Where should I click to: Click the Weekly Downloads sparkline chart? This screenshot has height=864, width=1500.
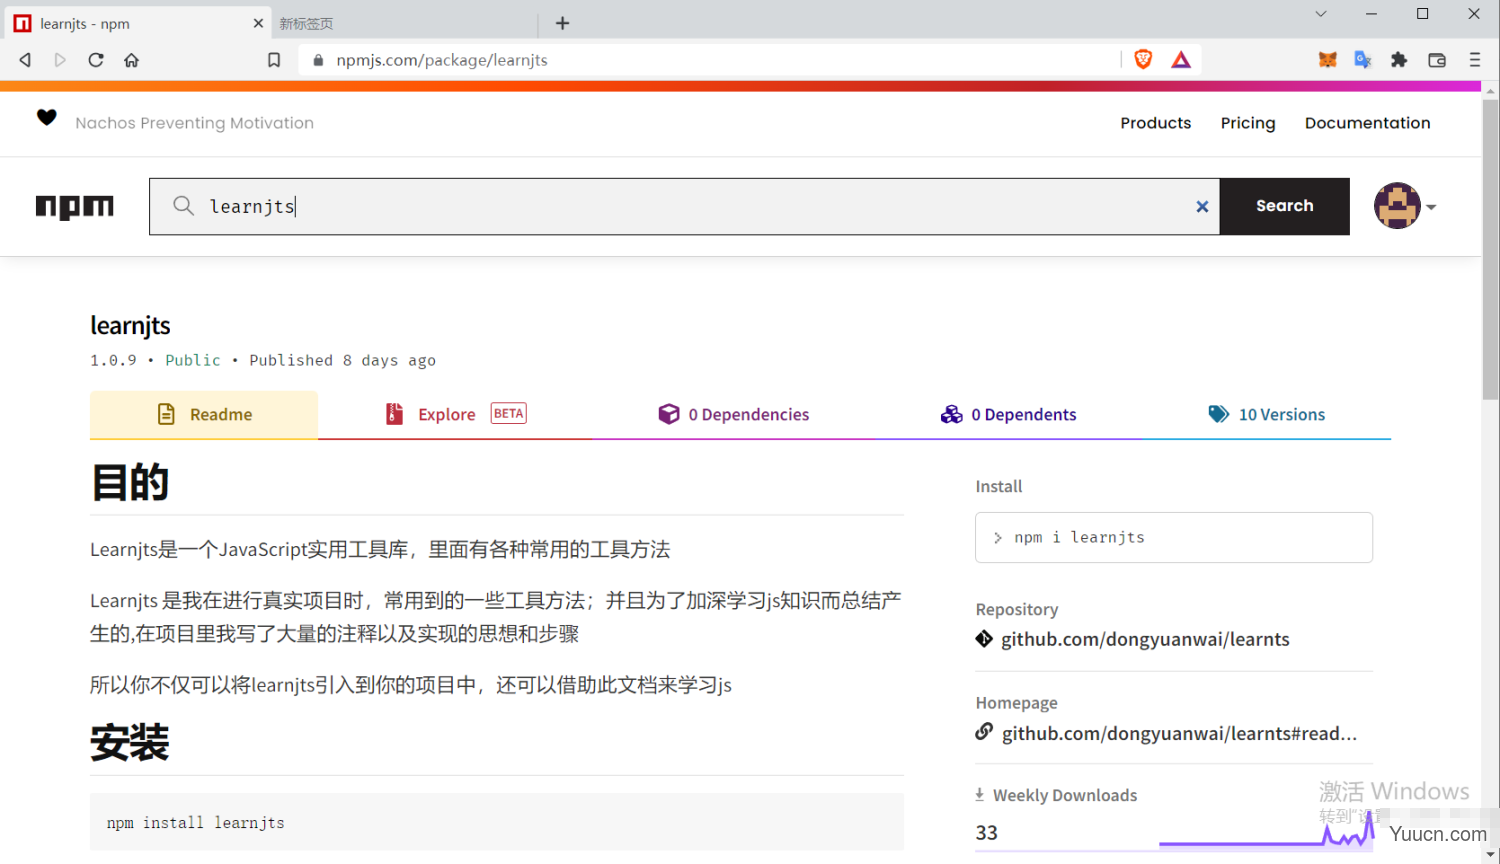click(x=1266, y=831)
